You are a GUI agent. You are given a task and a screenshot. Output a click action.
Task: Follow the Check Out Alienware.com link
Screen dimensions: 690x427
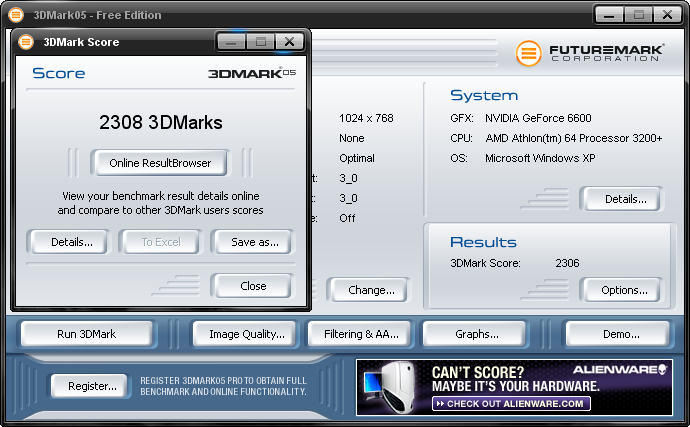click(511, 404)
